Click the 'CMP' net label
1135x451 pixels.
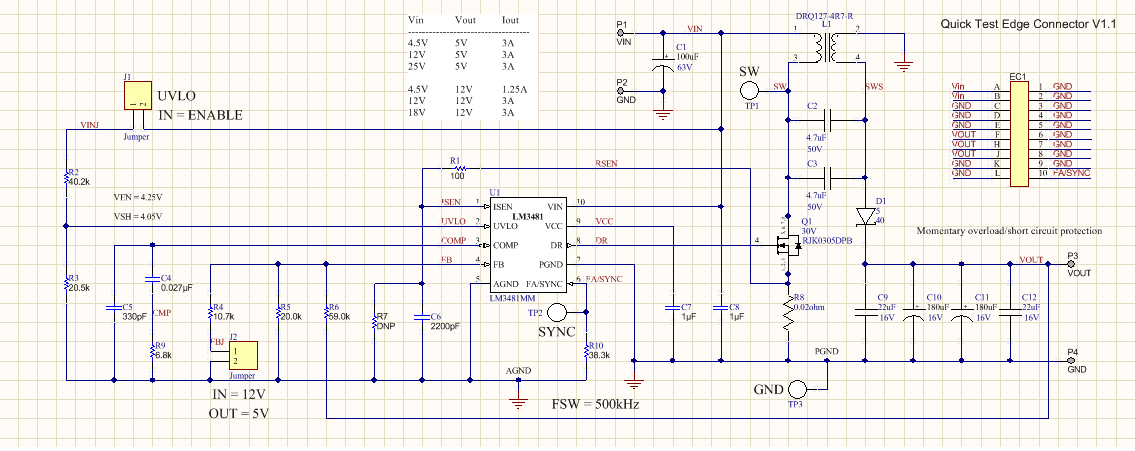click(161, 313)
